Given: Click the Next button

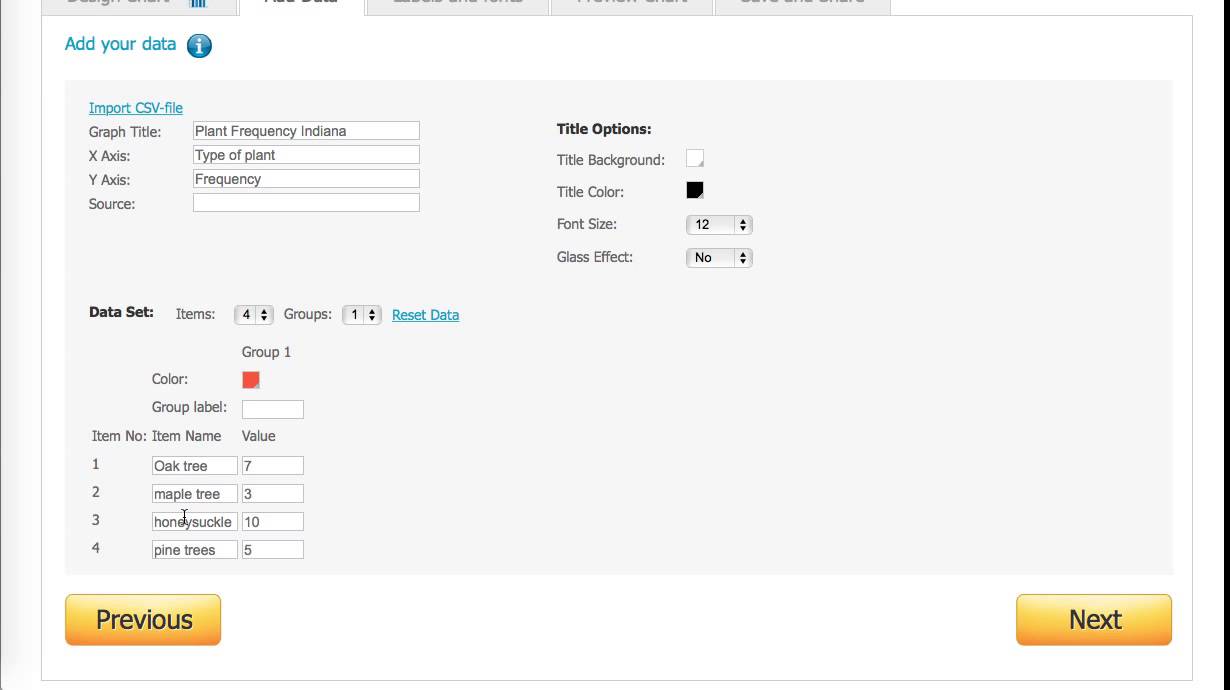Looking at the screenshot, I should [1094, 620].
